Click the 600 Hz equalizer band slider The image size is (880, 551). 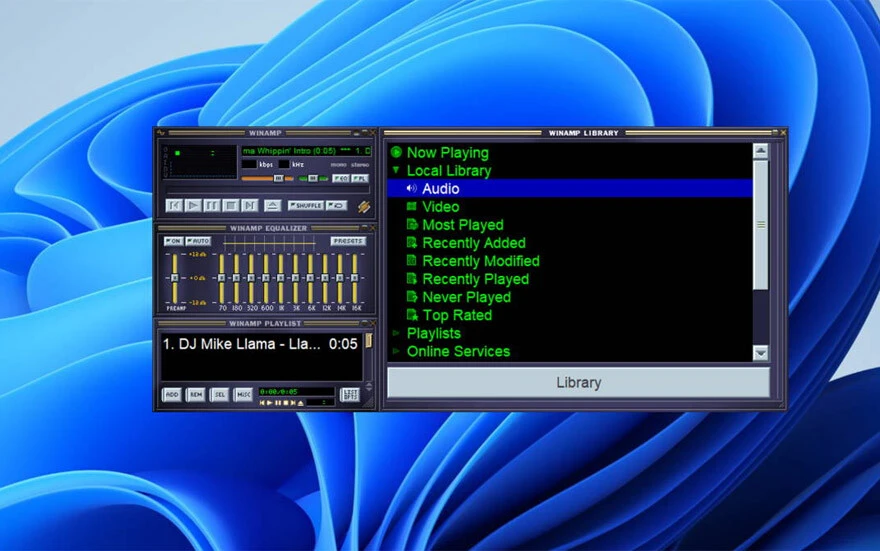point(266,278)
